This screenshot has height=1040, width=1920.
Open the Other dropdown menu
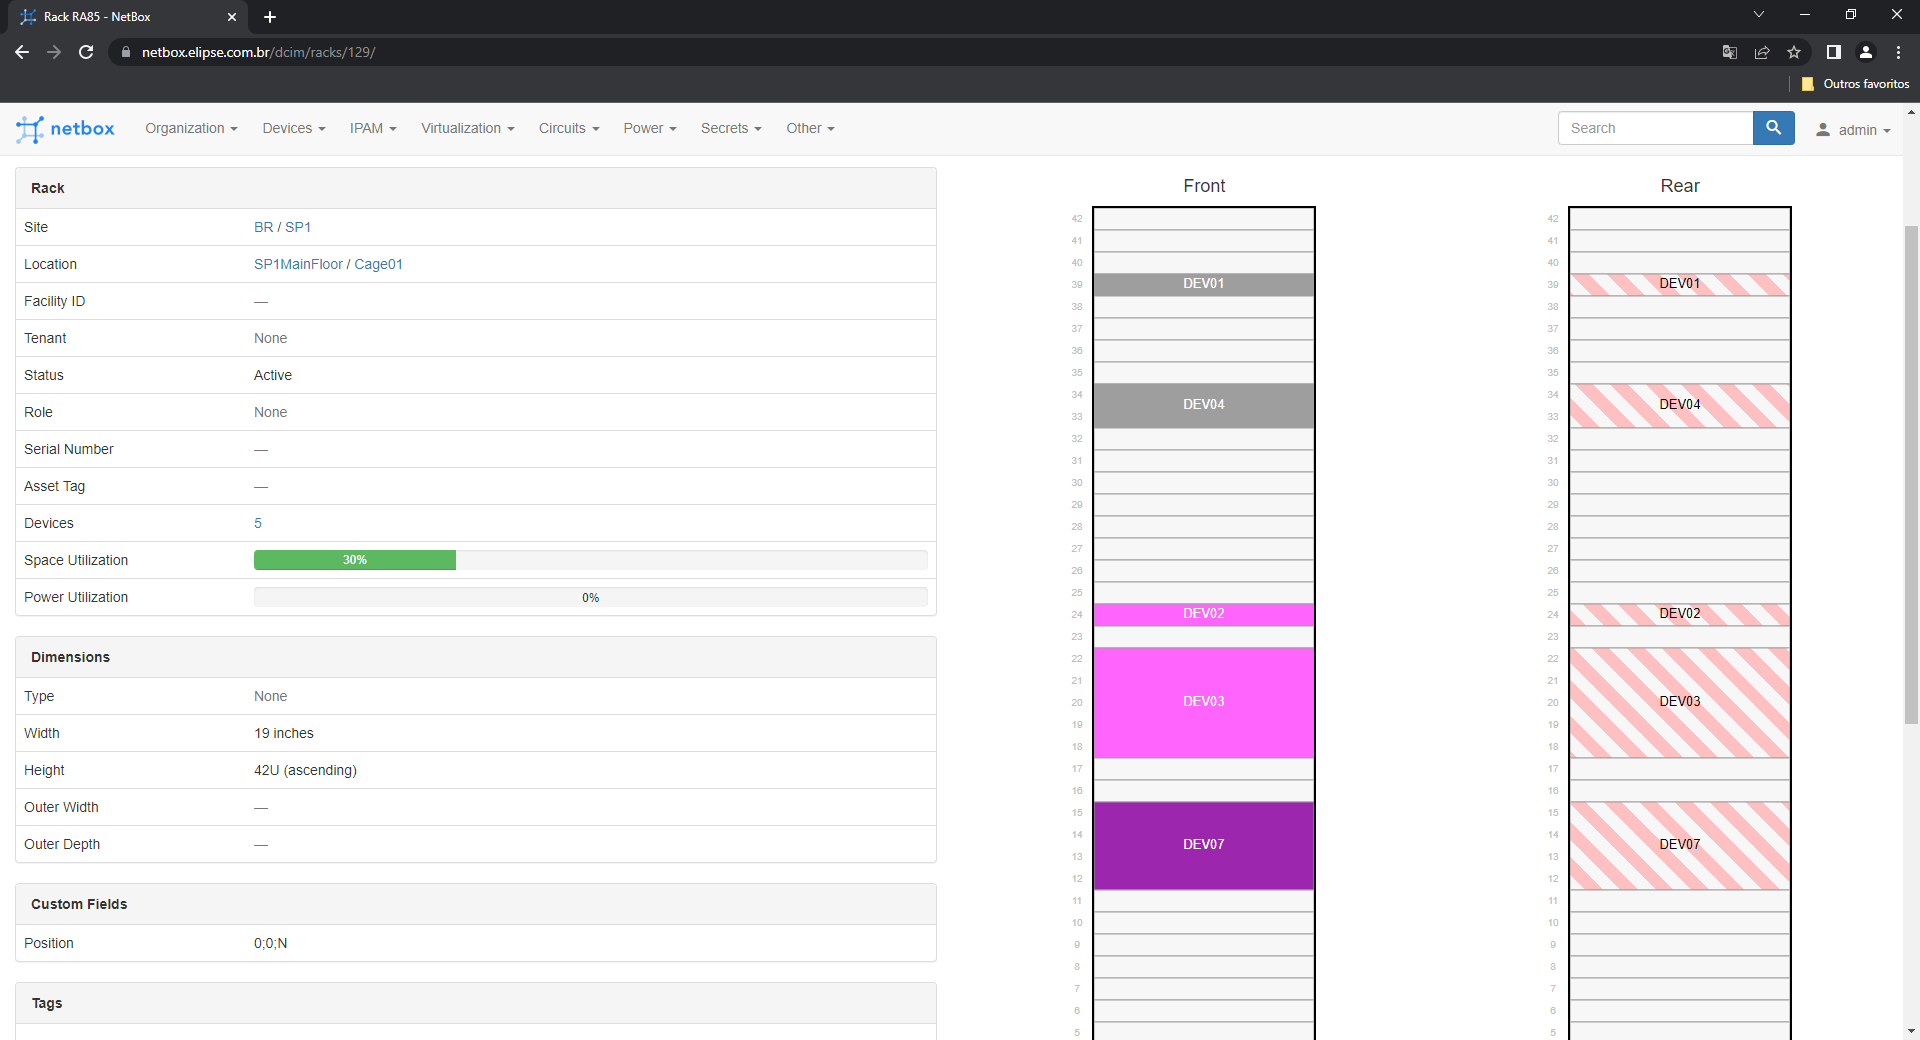click(810, 128)
